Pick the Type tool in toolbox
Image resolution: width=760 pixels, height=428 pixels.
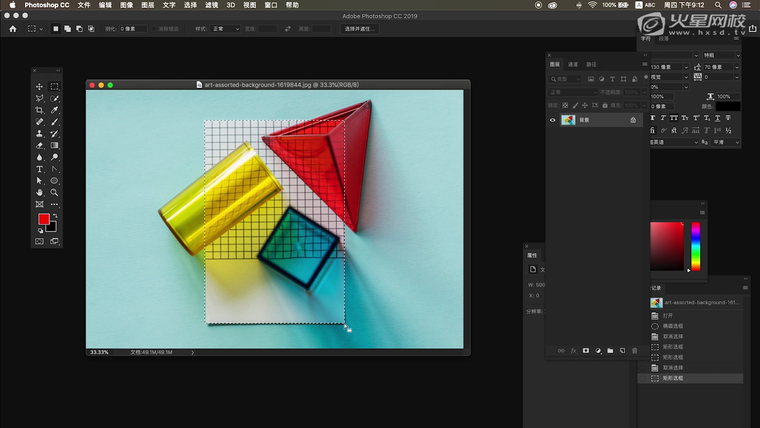click(40, 169)
